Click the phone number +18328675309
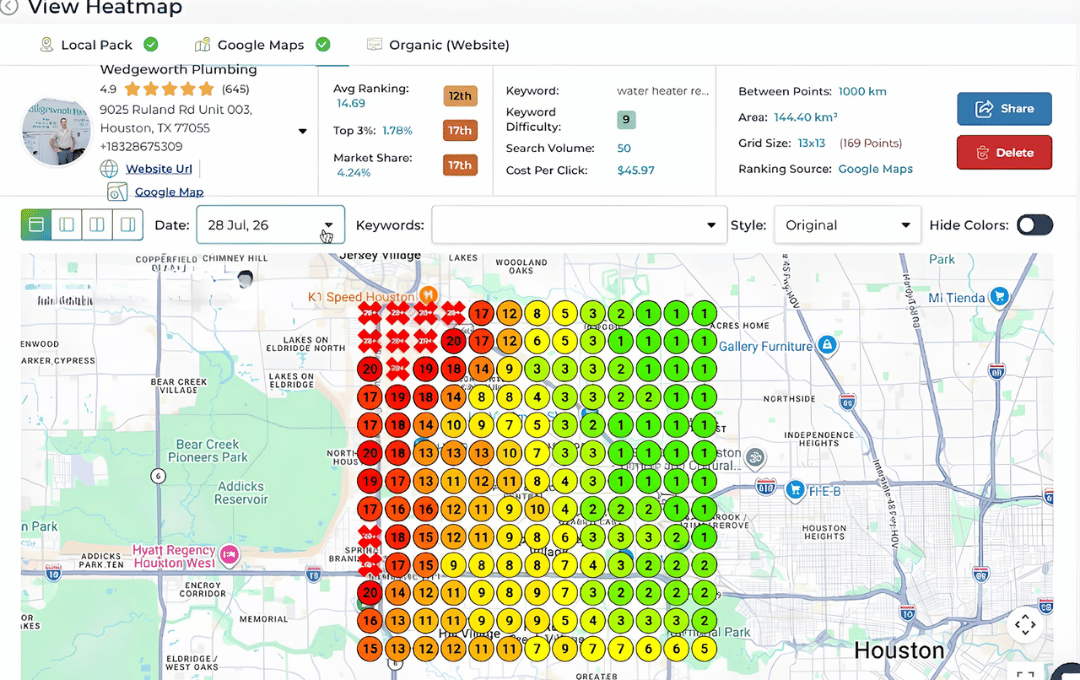Screen dimensions: 1080x680 141,146
